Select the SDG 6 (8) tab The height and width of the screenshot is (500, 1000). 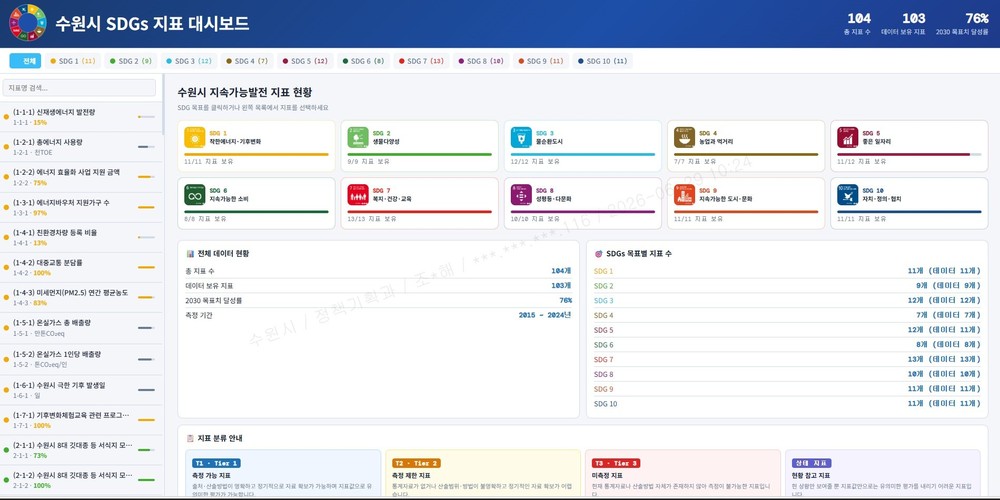pos(364,61)
